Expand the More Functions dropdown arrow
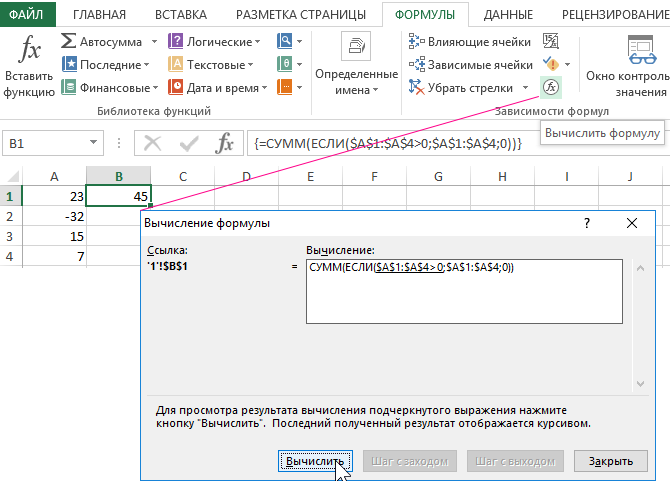This screenshot has height=481, width=670. pyautogui.click(x=300, y=88)
